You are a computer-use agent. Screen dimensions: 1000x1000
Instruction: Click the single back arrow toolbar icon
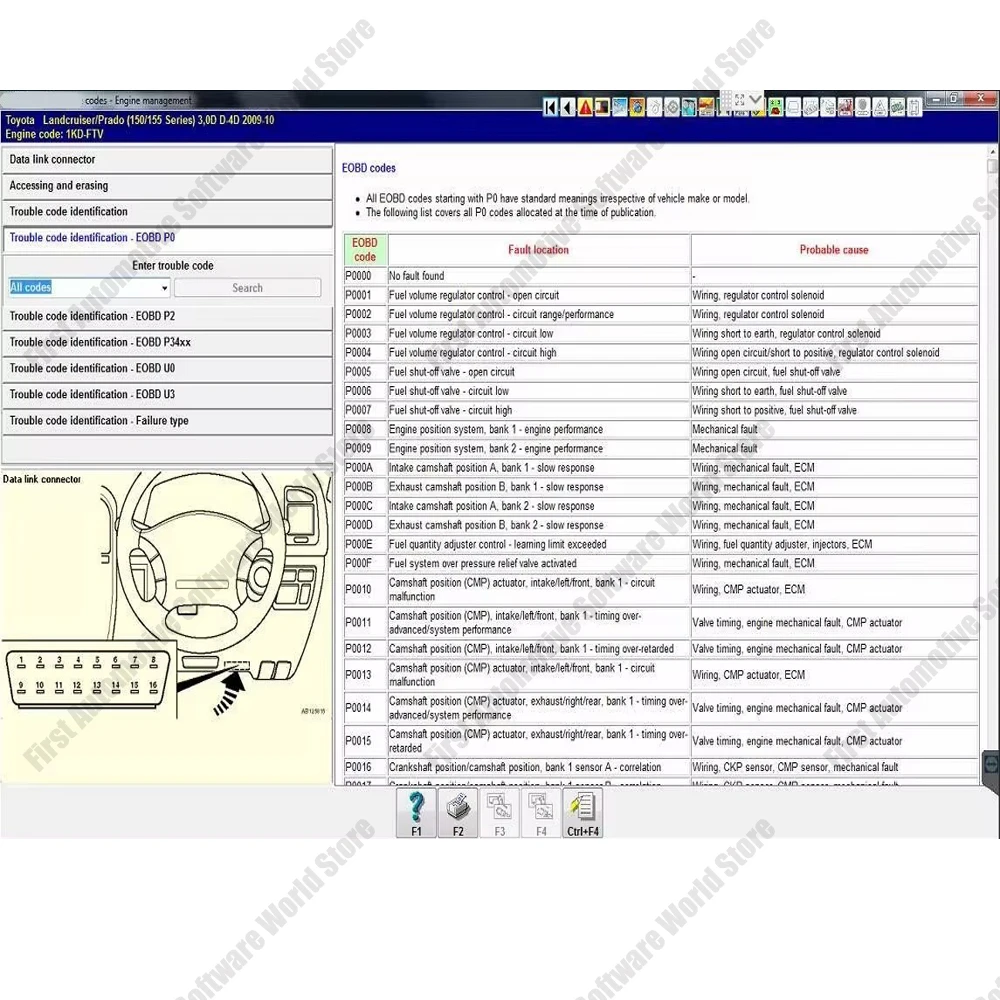[567, 108]
